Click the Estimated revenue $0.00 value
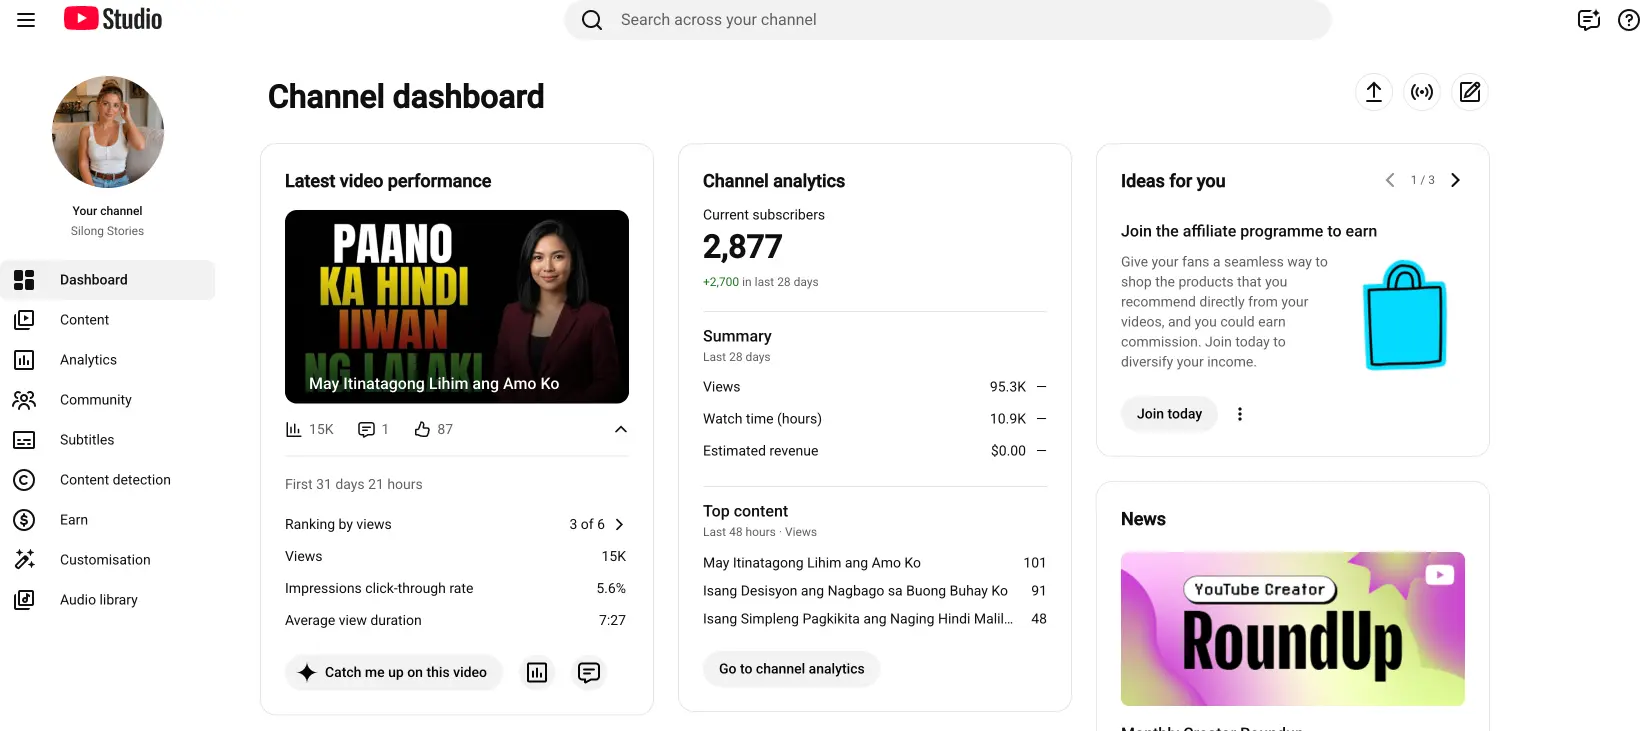The width and height of the screenshot is (1640, 731). pos(1008,451)
